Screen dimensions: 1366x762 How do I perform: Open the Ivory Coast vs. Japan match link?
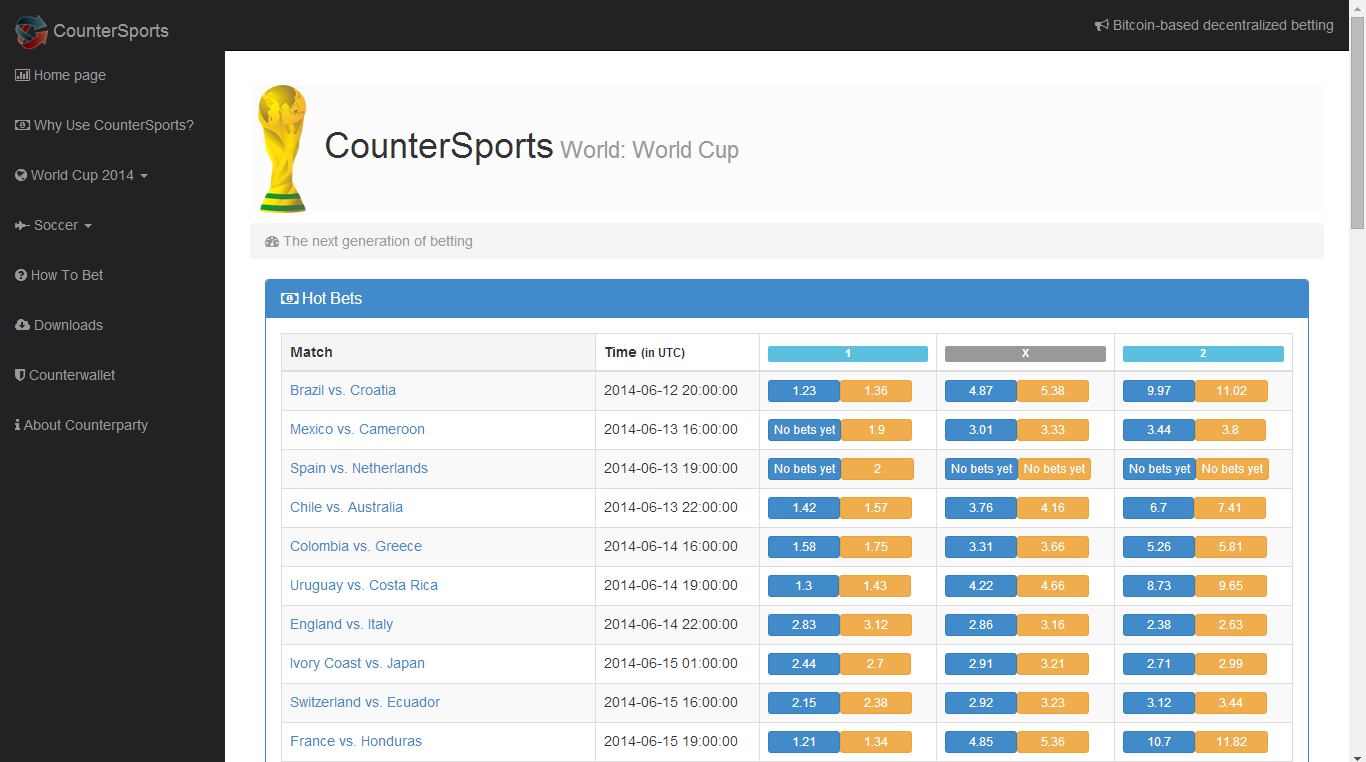357,663
